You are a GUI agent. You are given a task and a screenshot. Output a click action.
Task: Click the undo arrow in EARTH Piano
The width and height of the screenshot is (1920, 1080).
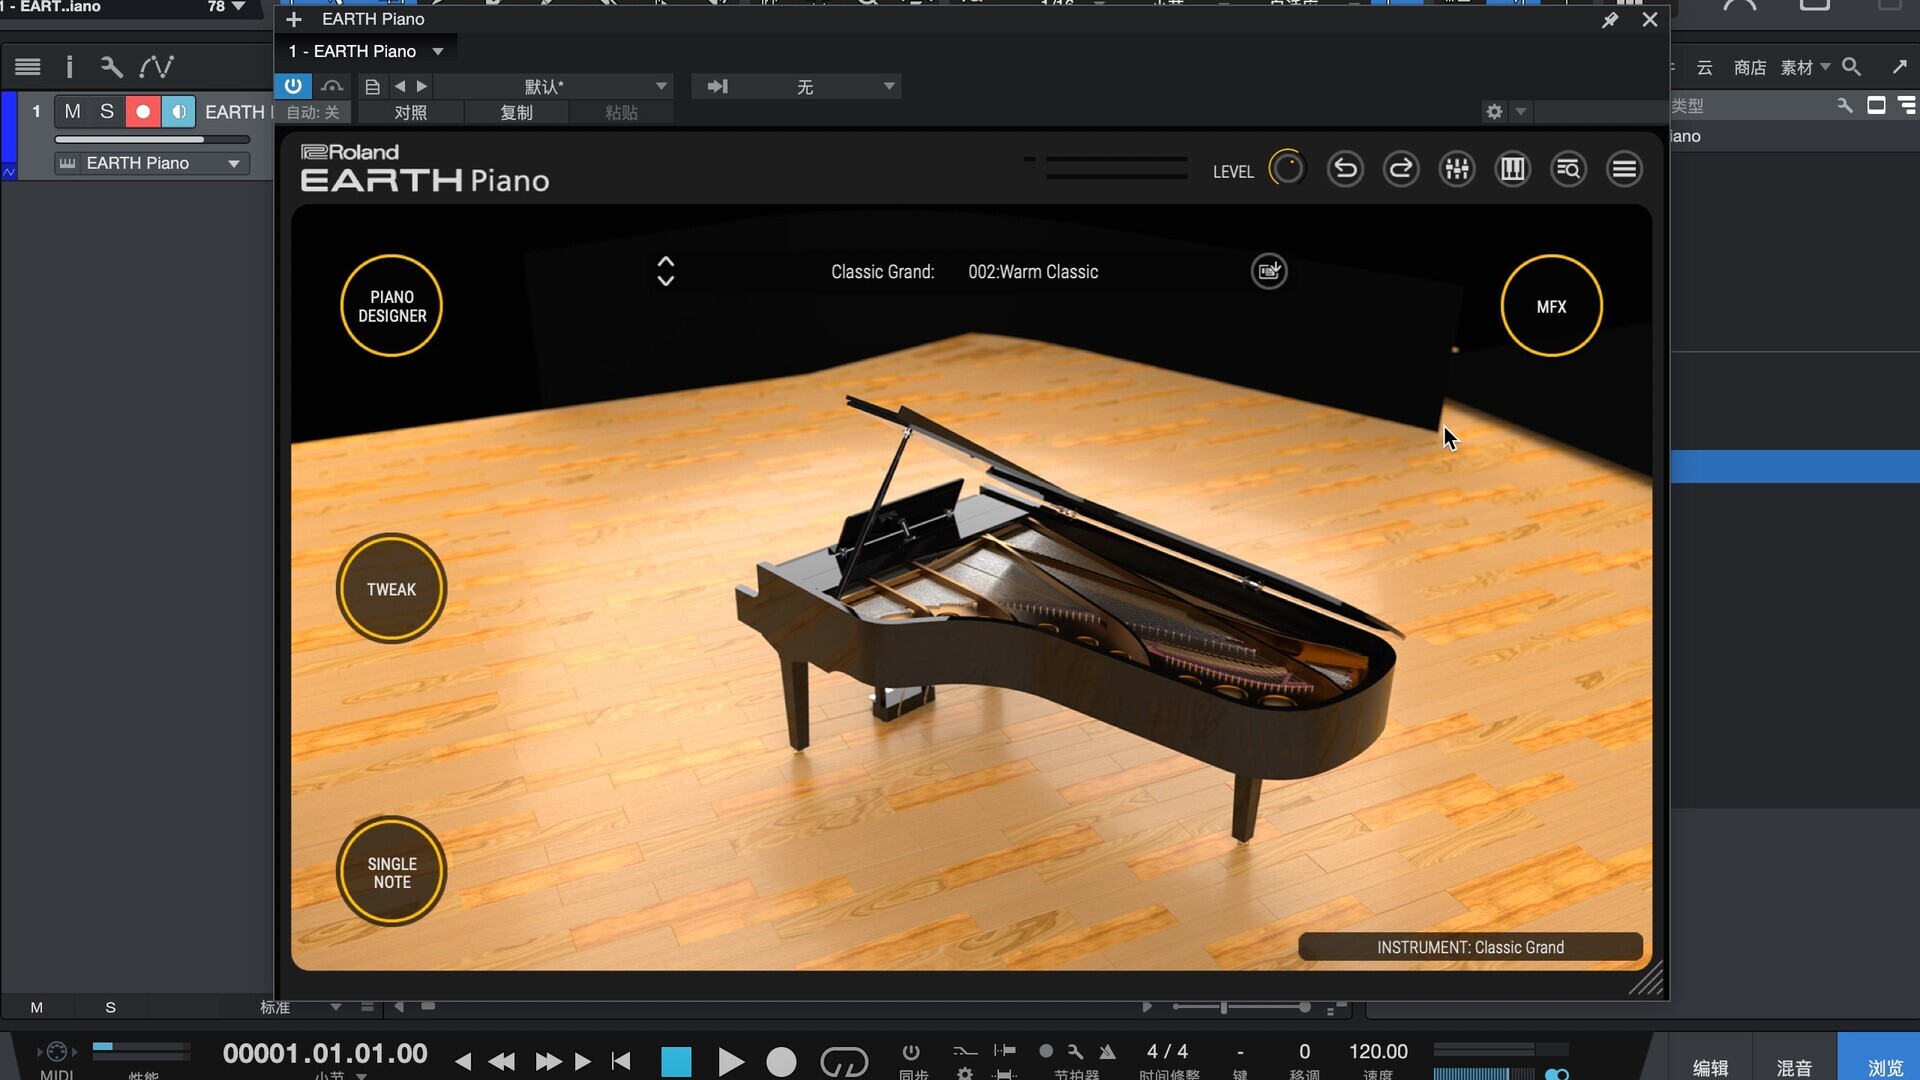pos(1345,169)
